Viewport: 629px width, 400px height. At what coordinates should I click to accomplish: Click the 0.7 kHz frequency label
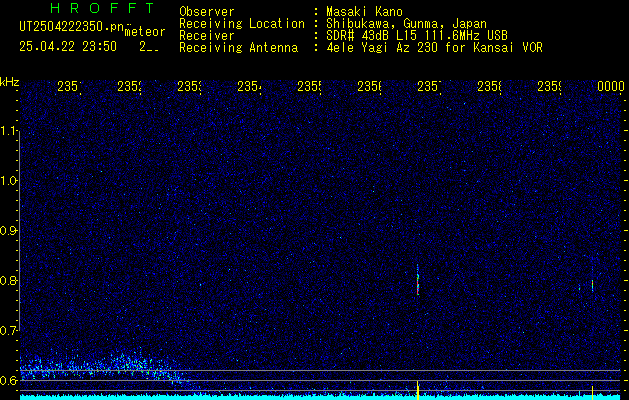8,331
